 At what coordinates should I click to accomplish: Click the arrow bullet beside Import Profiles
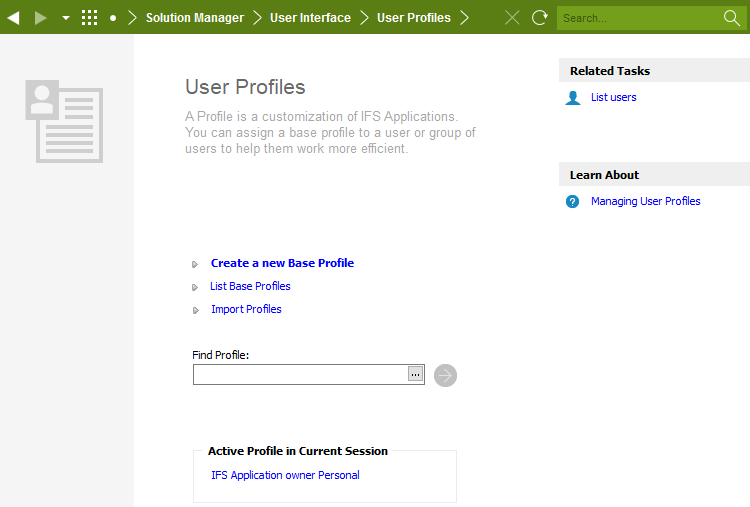click(x=195, y=310)
